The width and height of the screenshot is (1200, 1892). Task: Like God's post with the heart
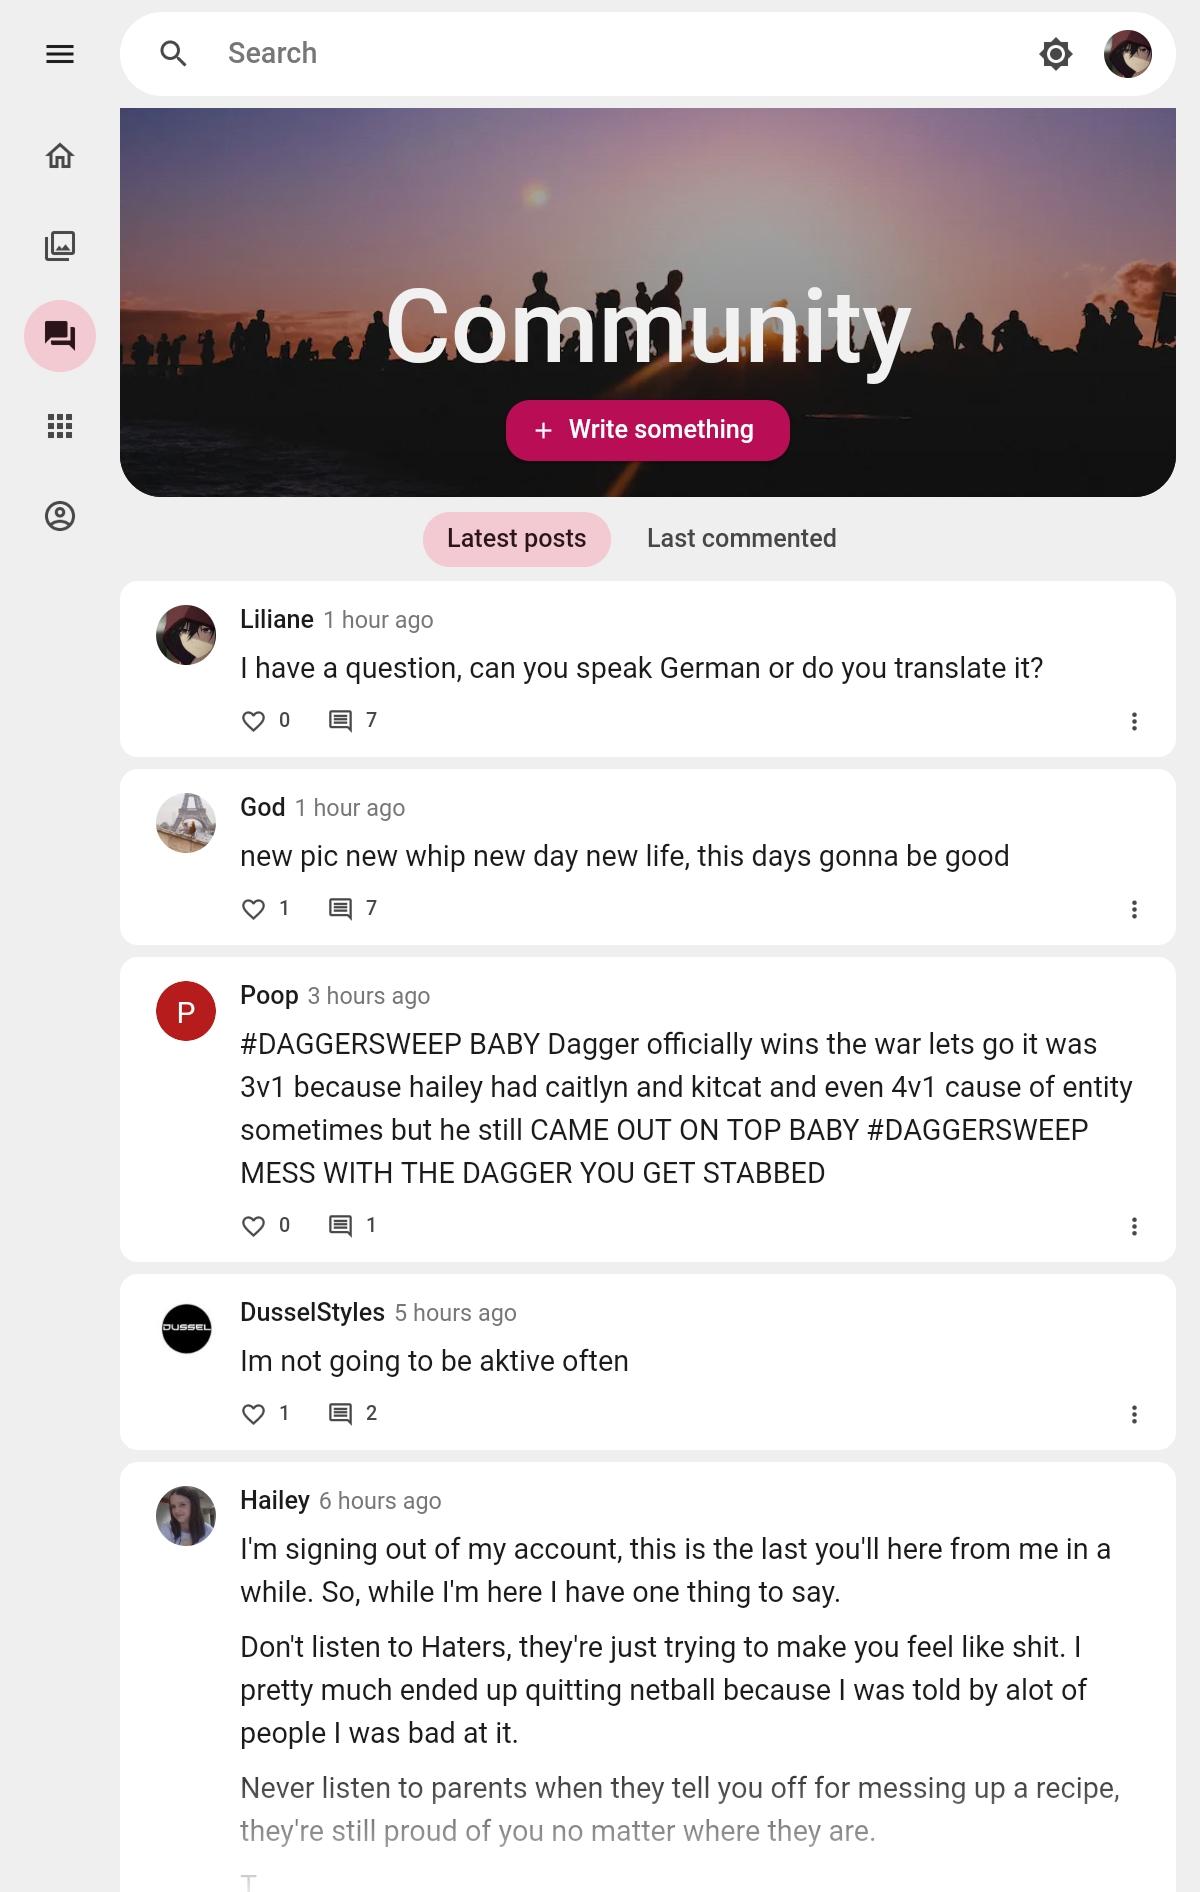point(254,909)
